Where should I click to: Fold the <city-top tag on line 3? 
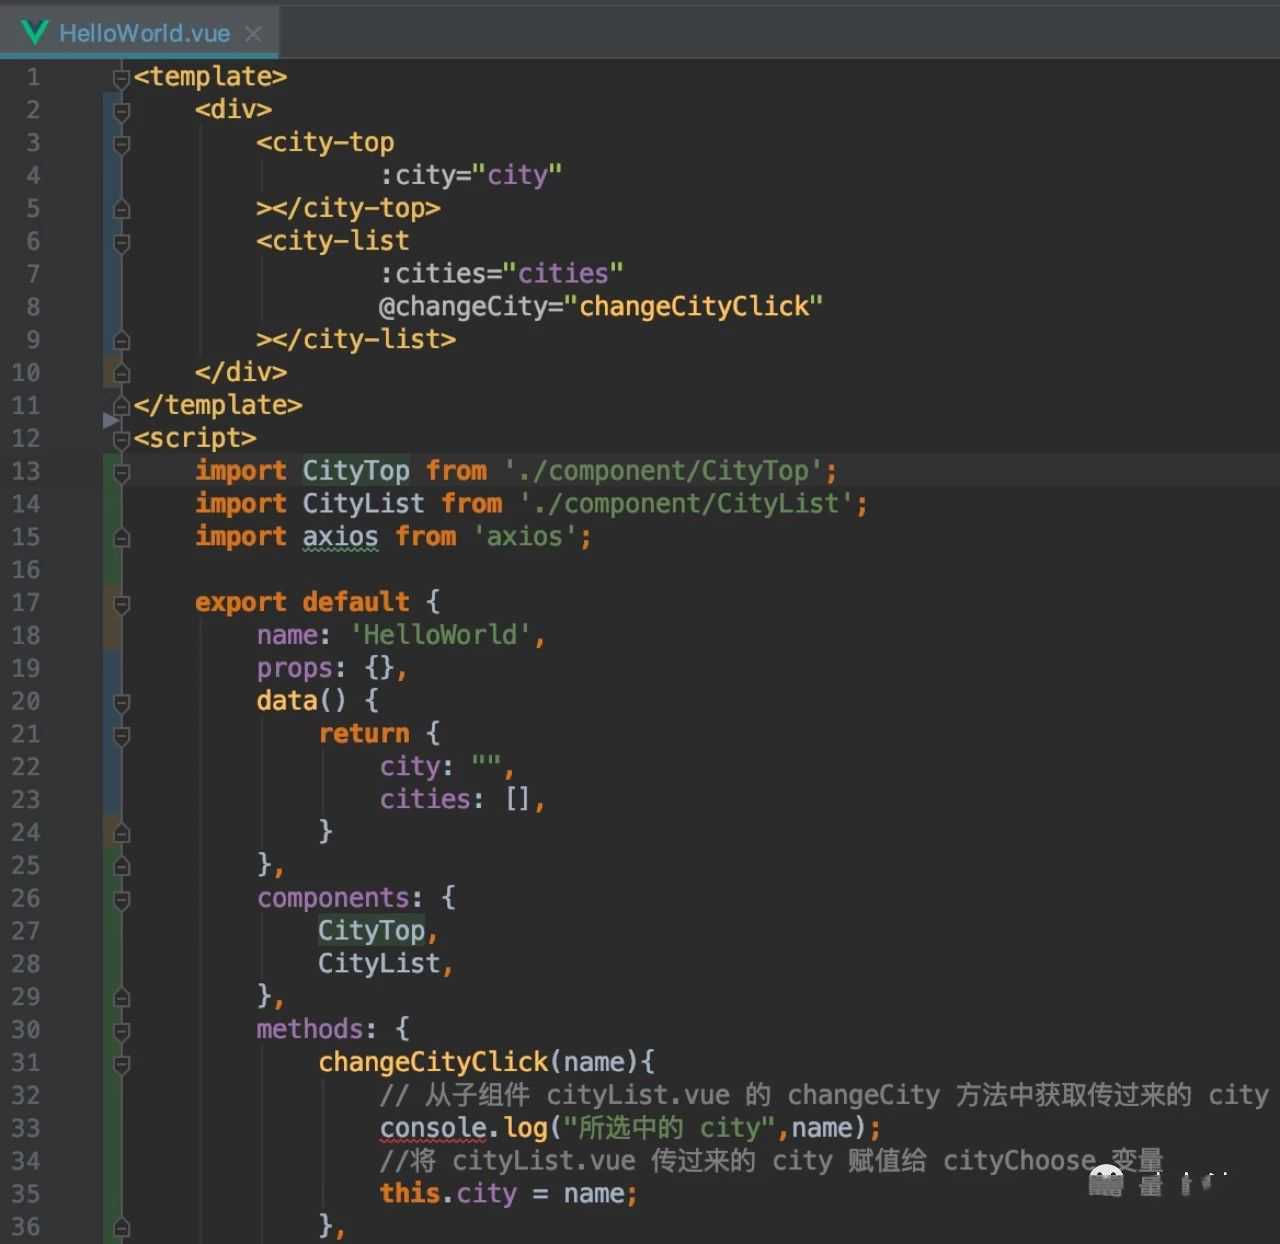(x=122, y=143)
